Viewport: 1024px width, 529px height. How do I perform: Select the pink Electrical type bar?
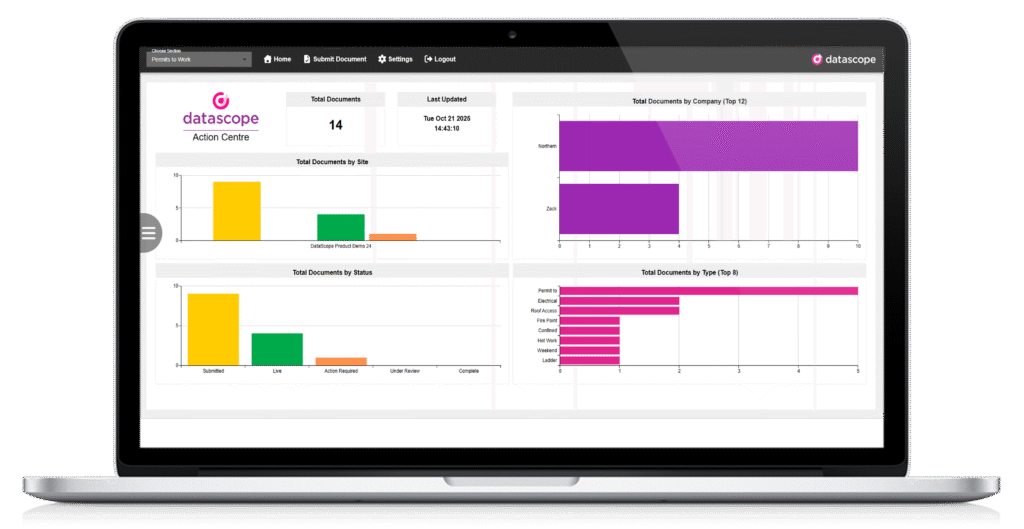click(x=619, y=301)
